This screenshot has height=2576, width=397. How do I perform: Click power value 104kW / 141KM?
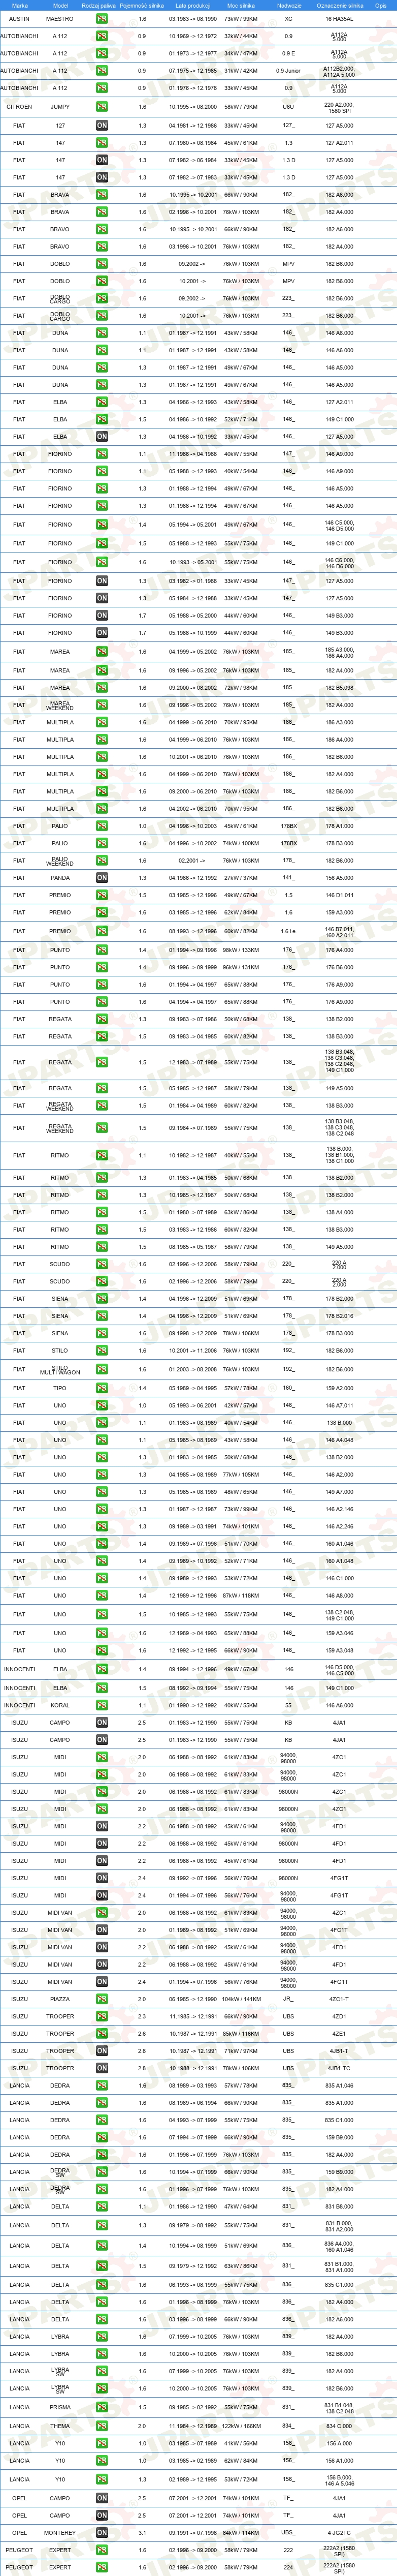(x=240, y=1999)
